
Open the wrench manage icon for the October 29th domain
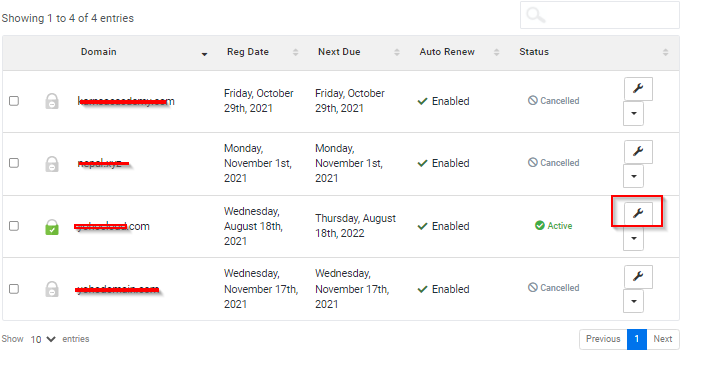click(x=638, y=88)
